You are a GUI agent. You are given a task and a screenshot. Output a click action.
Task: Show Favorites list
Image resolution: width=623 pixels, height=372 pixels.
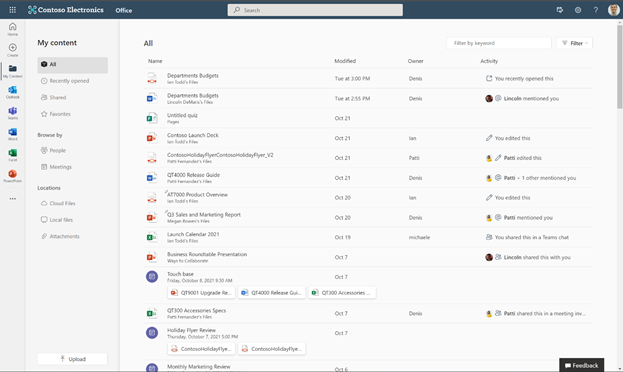(x=56, y=114)
